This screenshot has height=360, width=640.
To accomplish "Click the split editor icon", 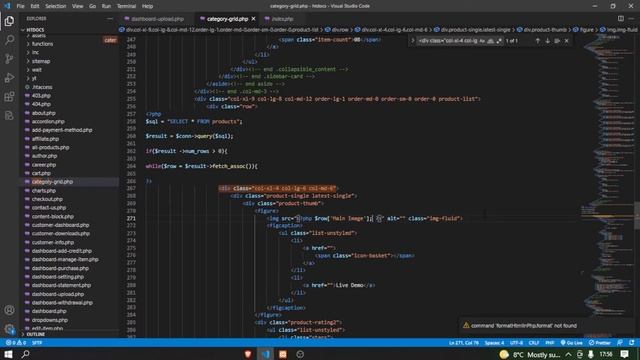I will (x=620, y=18).
